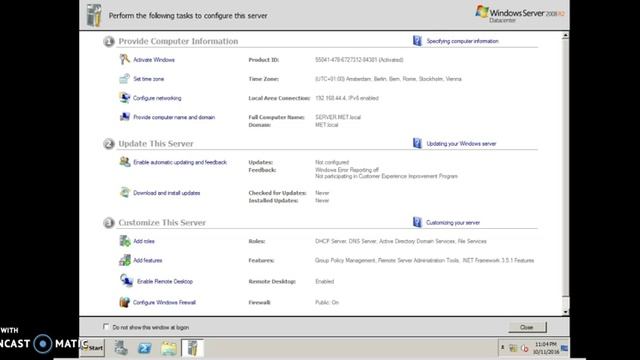Click the Remote Desktop Enabled value
640x360 pixels.
[324, 281]
